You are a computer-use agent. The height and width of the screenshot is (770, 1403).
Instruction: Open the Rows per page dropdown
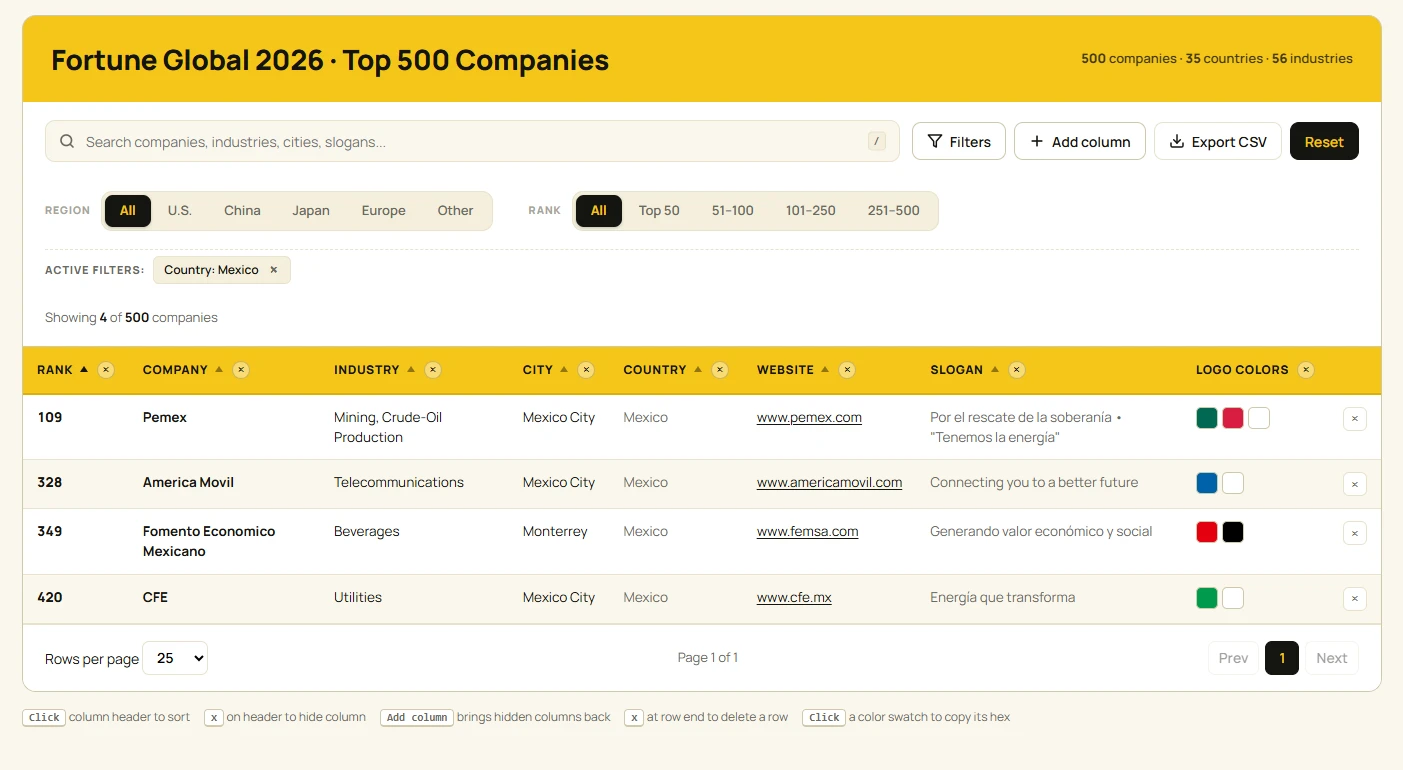pyautogui.click(x=175, y=658)
